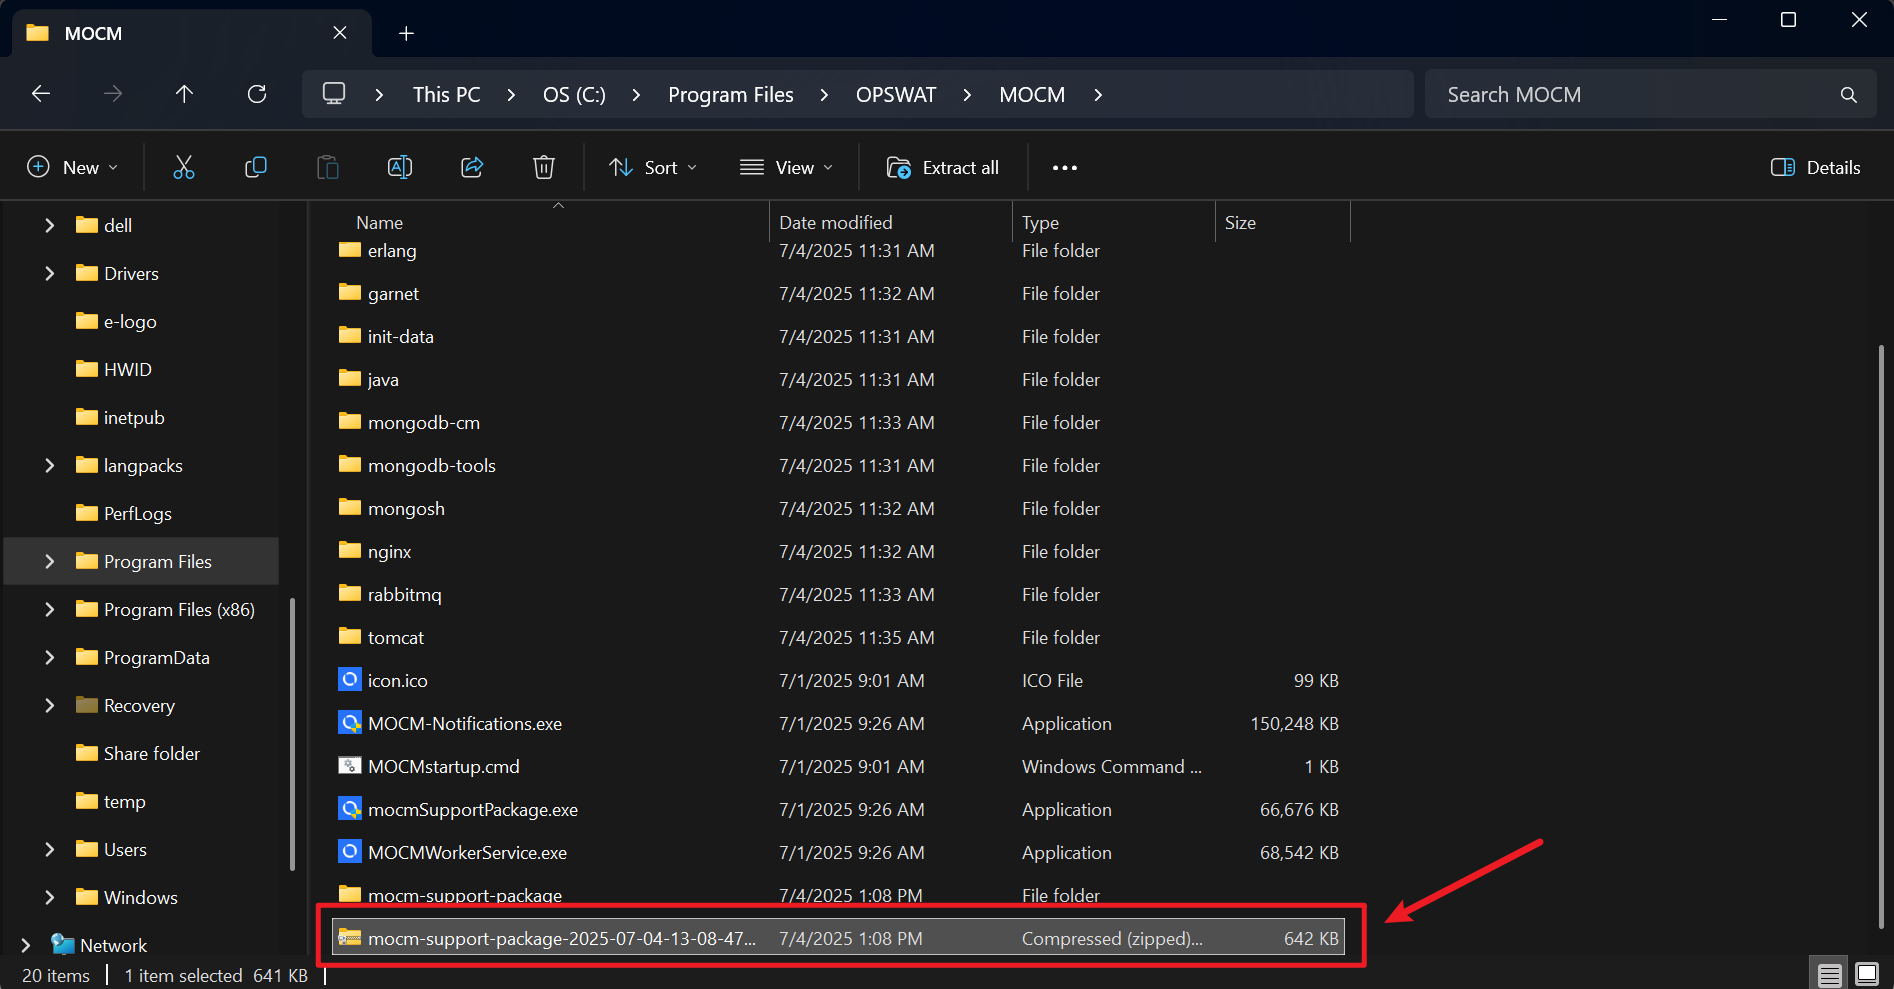Click chevron after MOCM in breadcrumb
This screenshot has width=1894, height=989.
click(1098, 94)
